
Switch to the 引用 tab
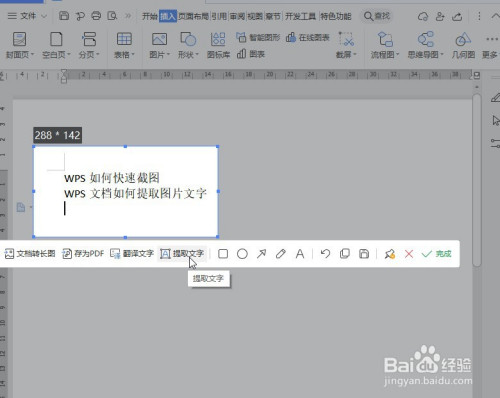(x=219, y=16)
